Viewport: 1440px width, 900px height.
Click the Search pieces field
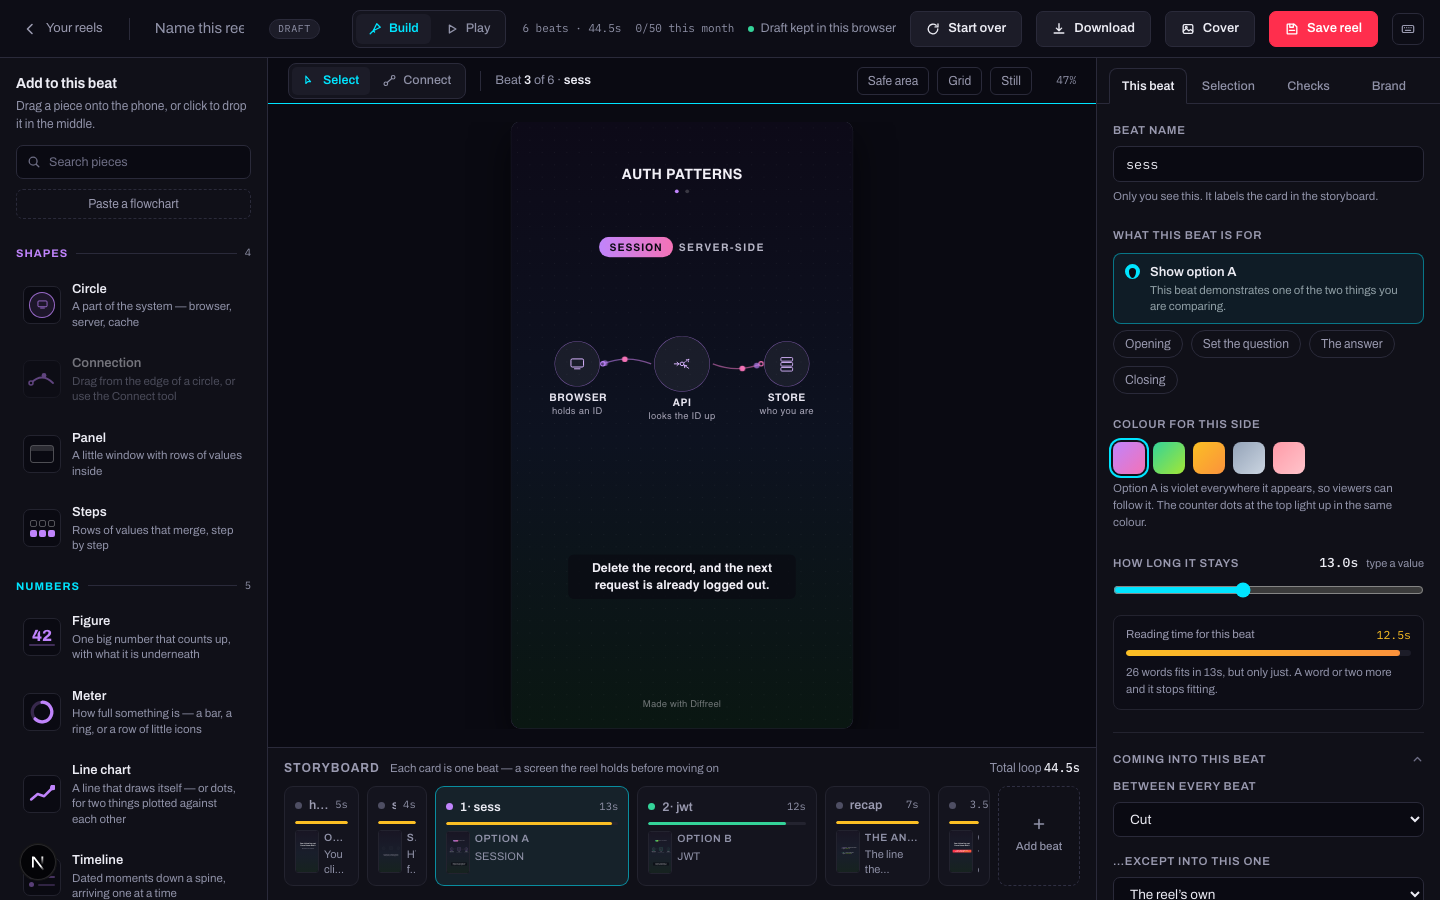point(133,162)
